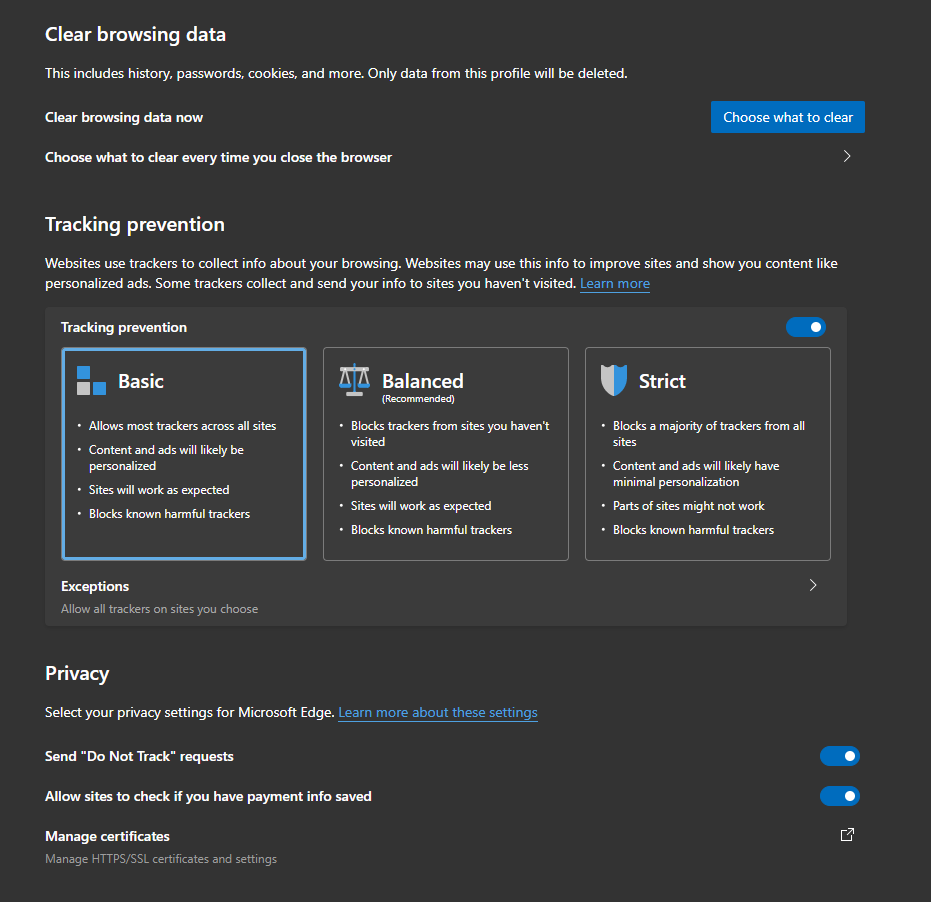Click "Choose what to clear every time" row text
Image resolution: width=931 pixels, height=902 pixels.
218,156
